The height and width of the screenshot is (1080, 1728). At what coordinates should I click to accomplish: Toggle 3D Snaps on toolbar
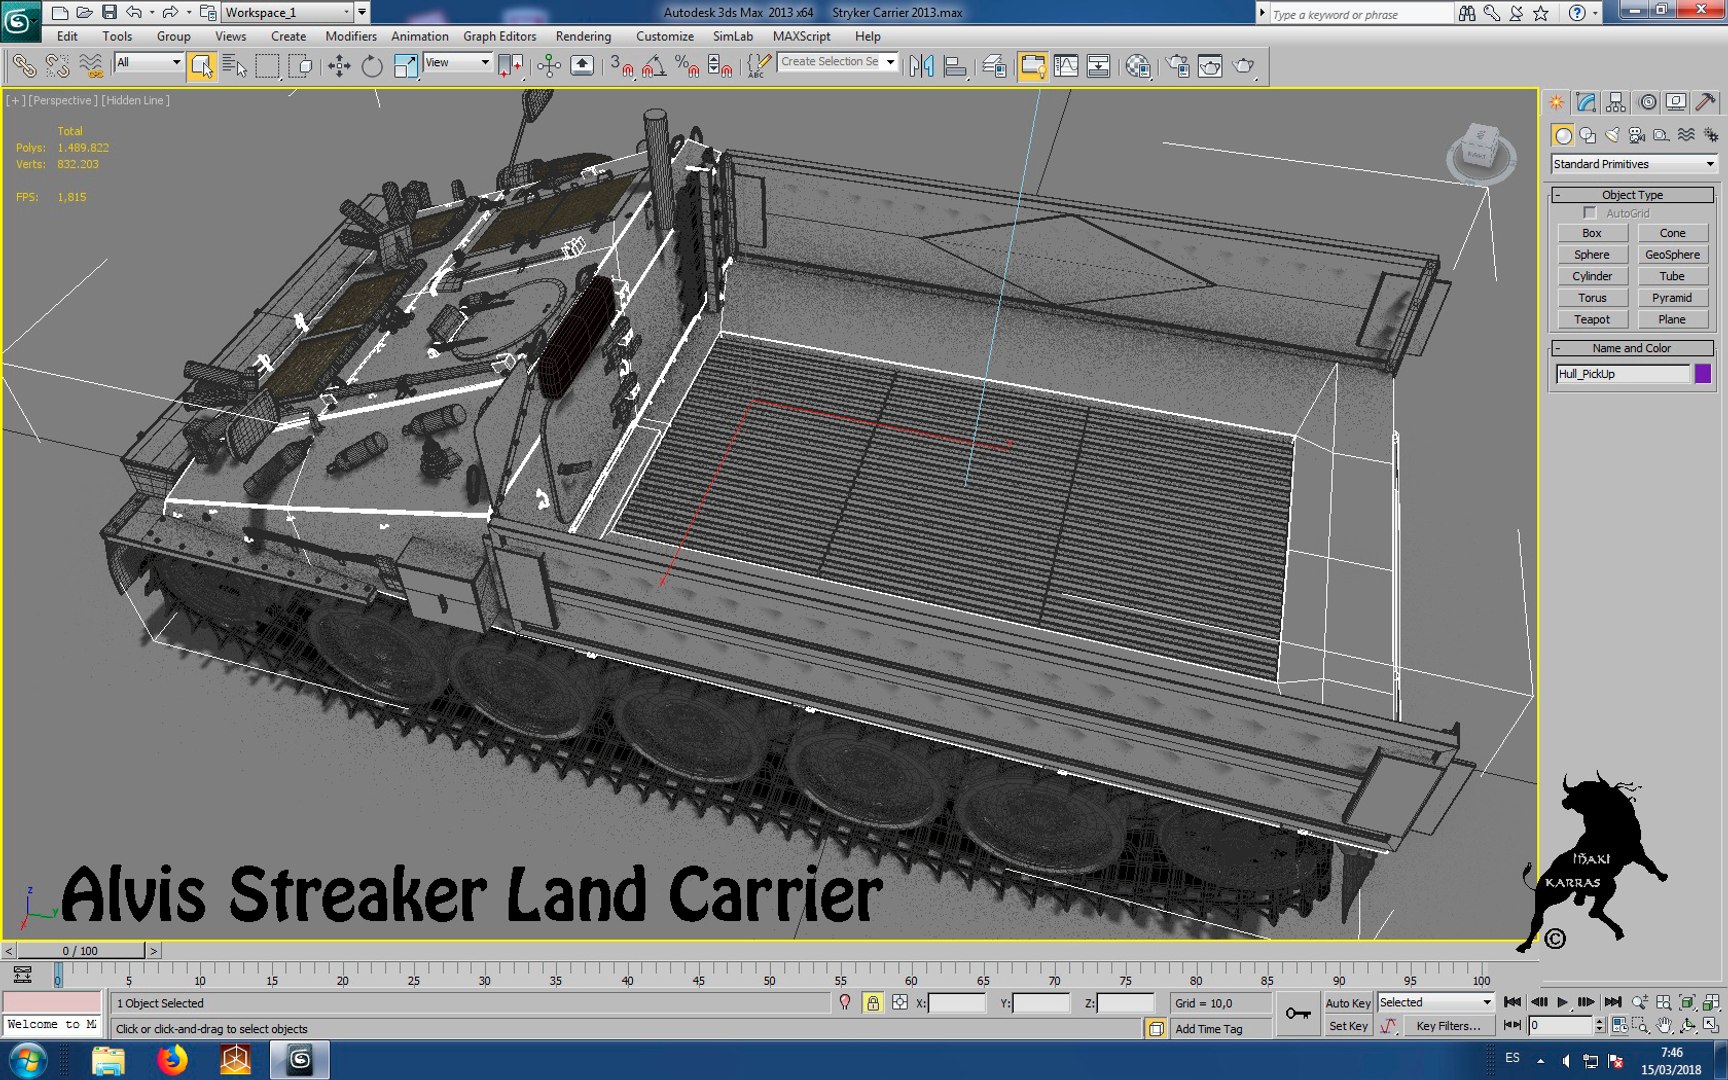click(x=621, y=66)
